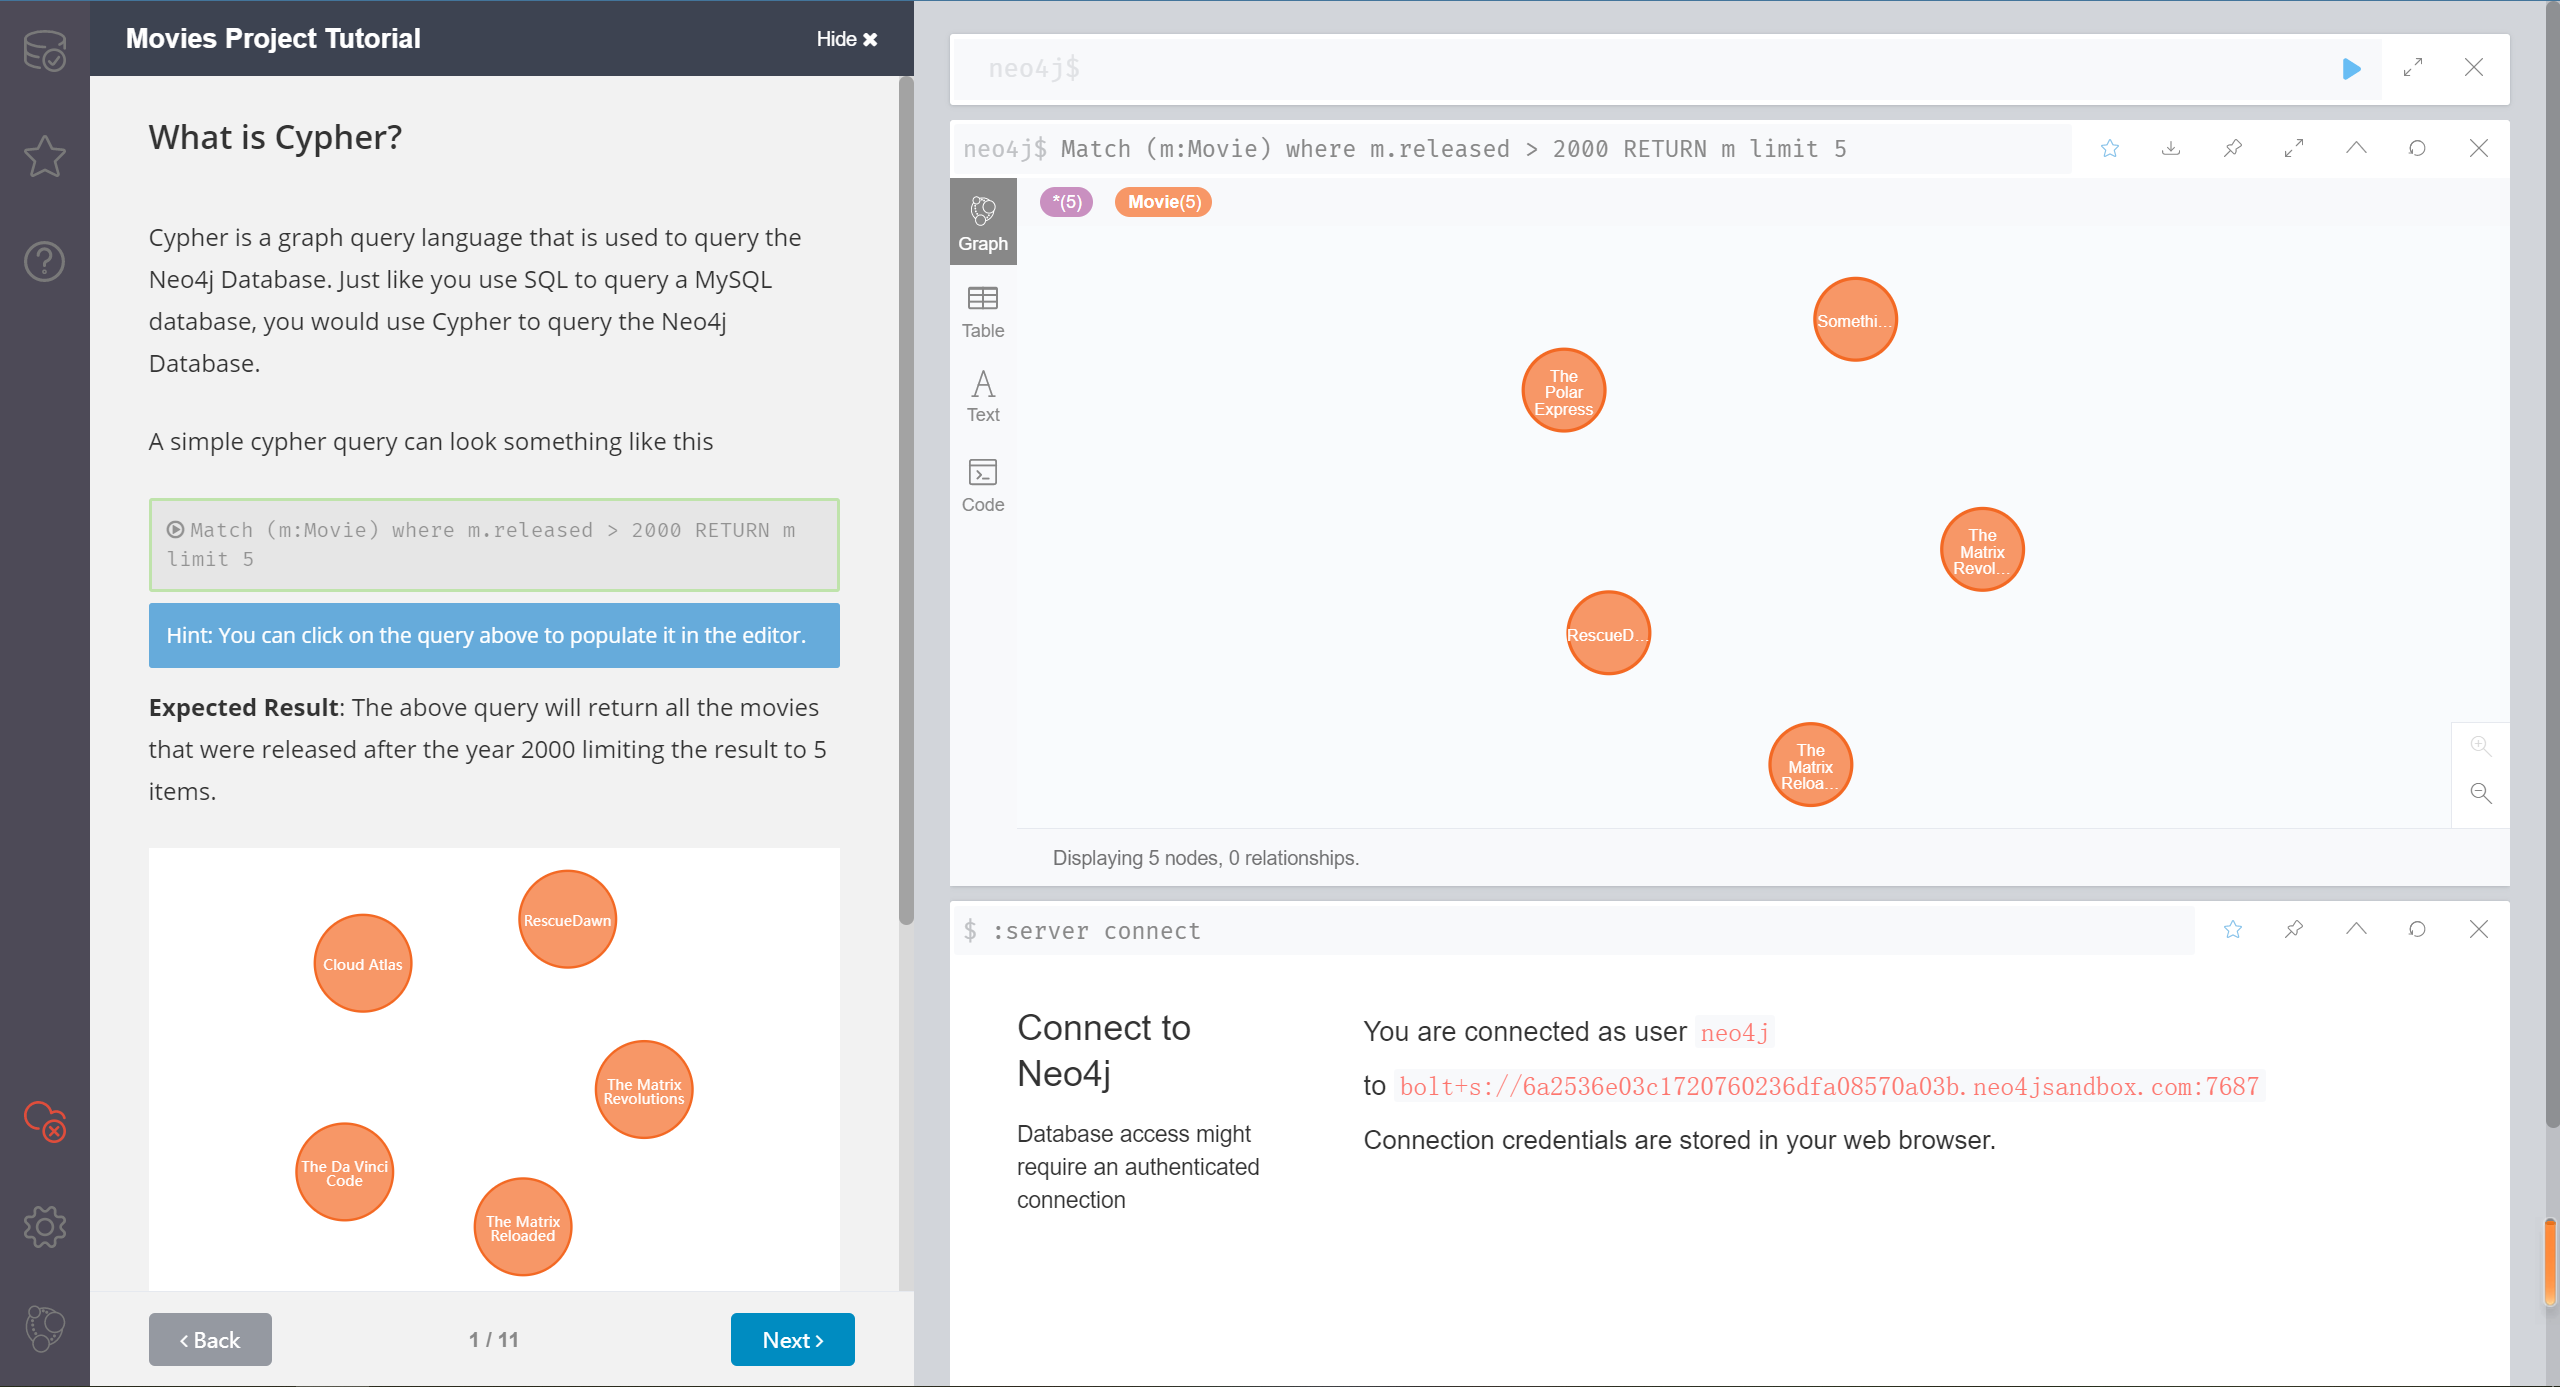This screenshot has width=2560, height=1387.
Task: Click the Next button on tutorial panel
Action: pyautogui.click(x=791, y=1339)
